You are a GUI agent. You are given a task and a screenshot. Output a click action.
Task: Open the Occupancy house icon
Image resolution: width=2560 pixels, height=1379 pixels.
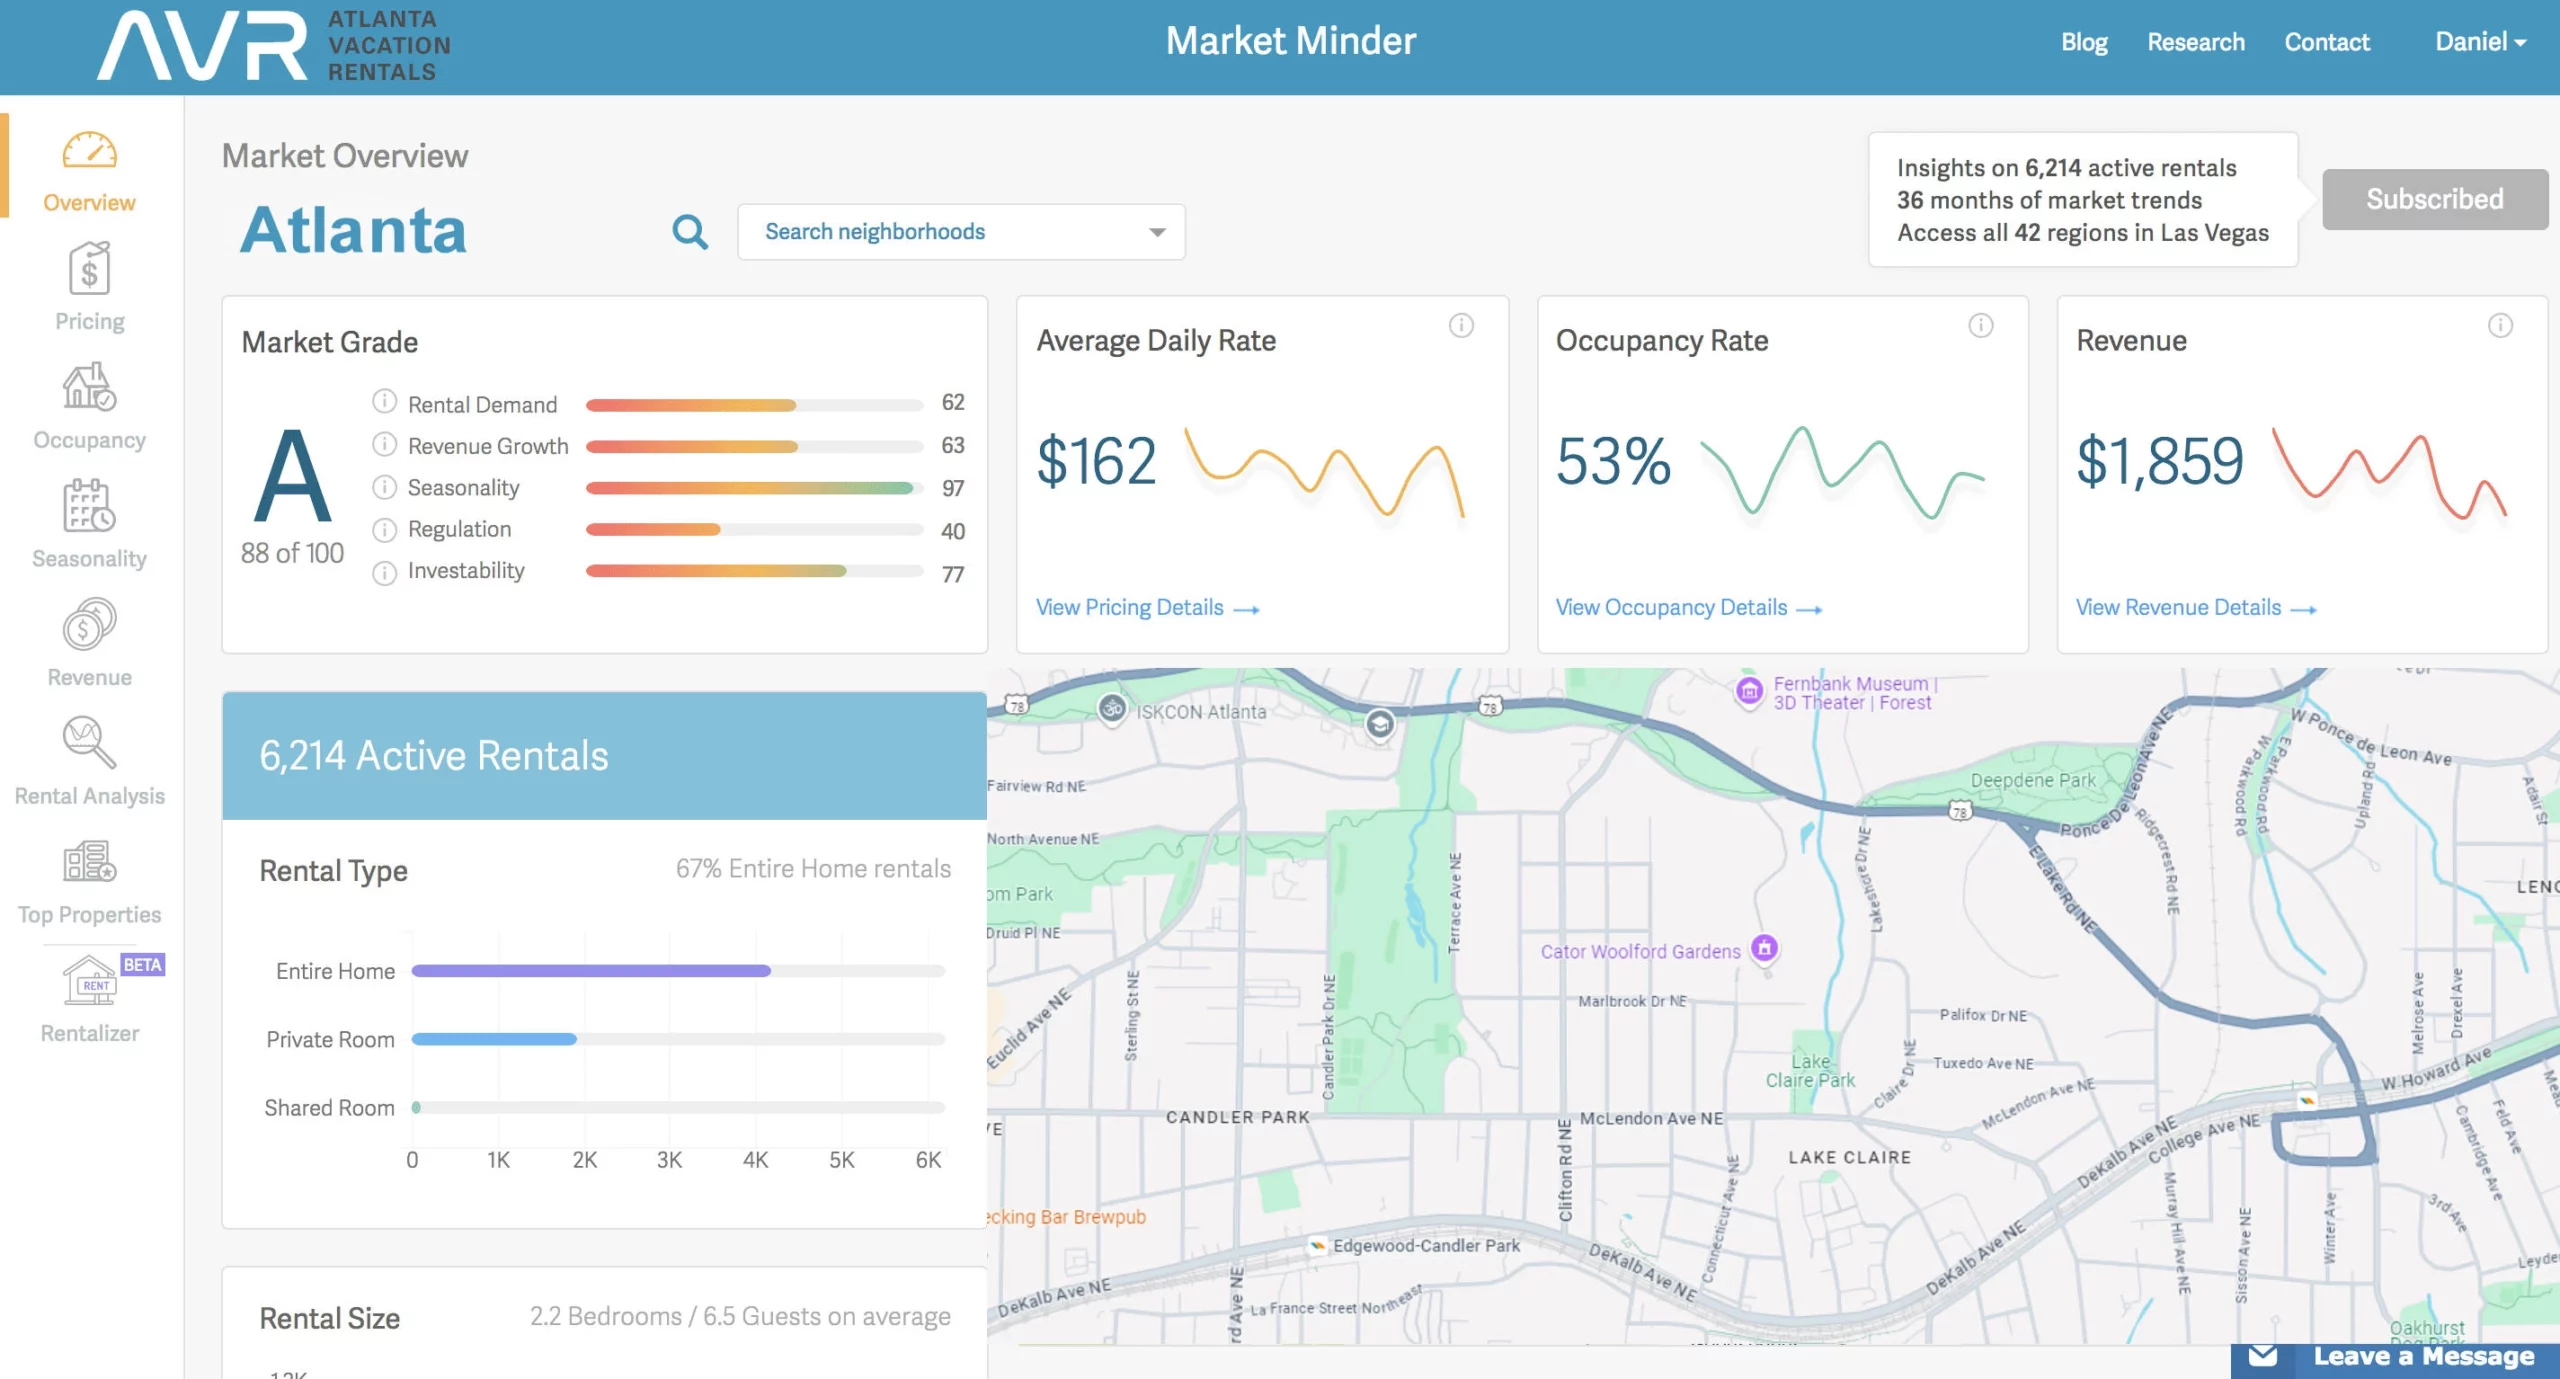(90, 387)
